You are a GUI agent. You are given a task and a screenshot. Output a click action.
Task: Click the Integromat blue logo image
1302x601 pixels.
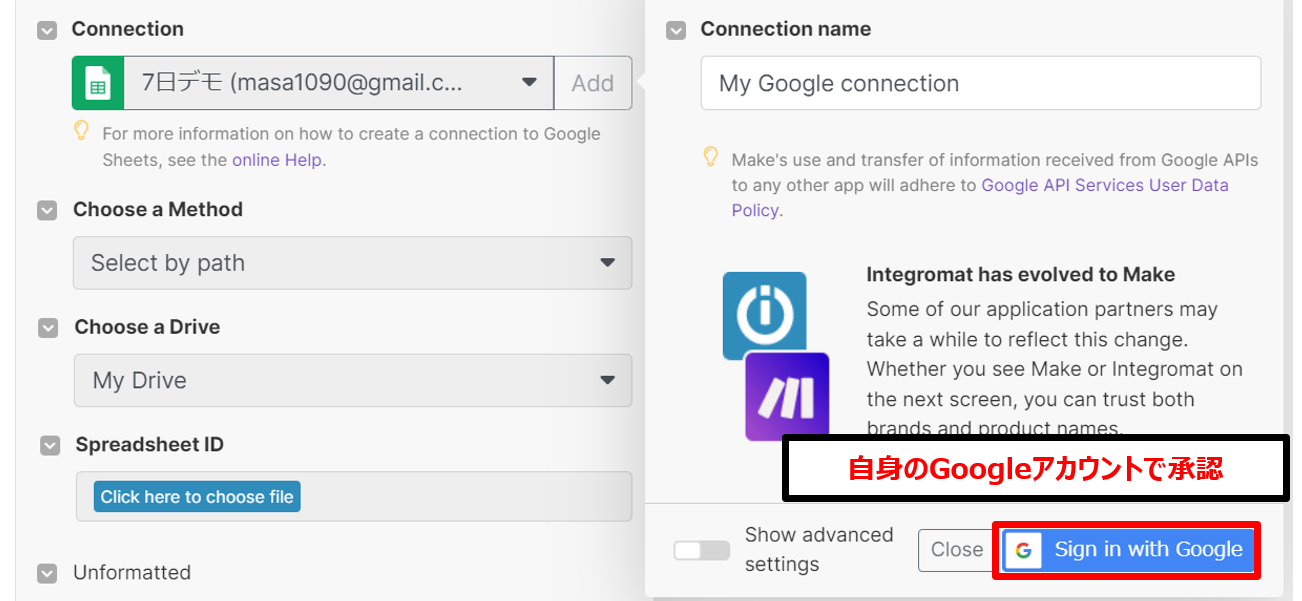click(765, 315)
